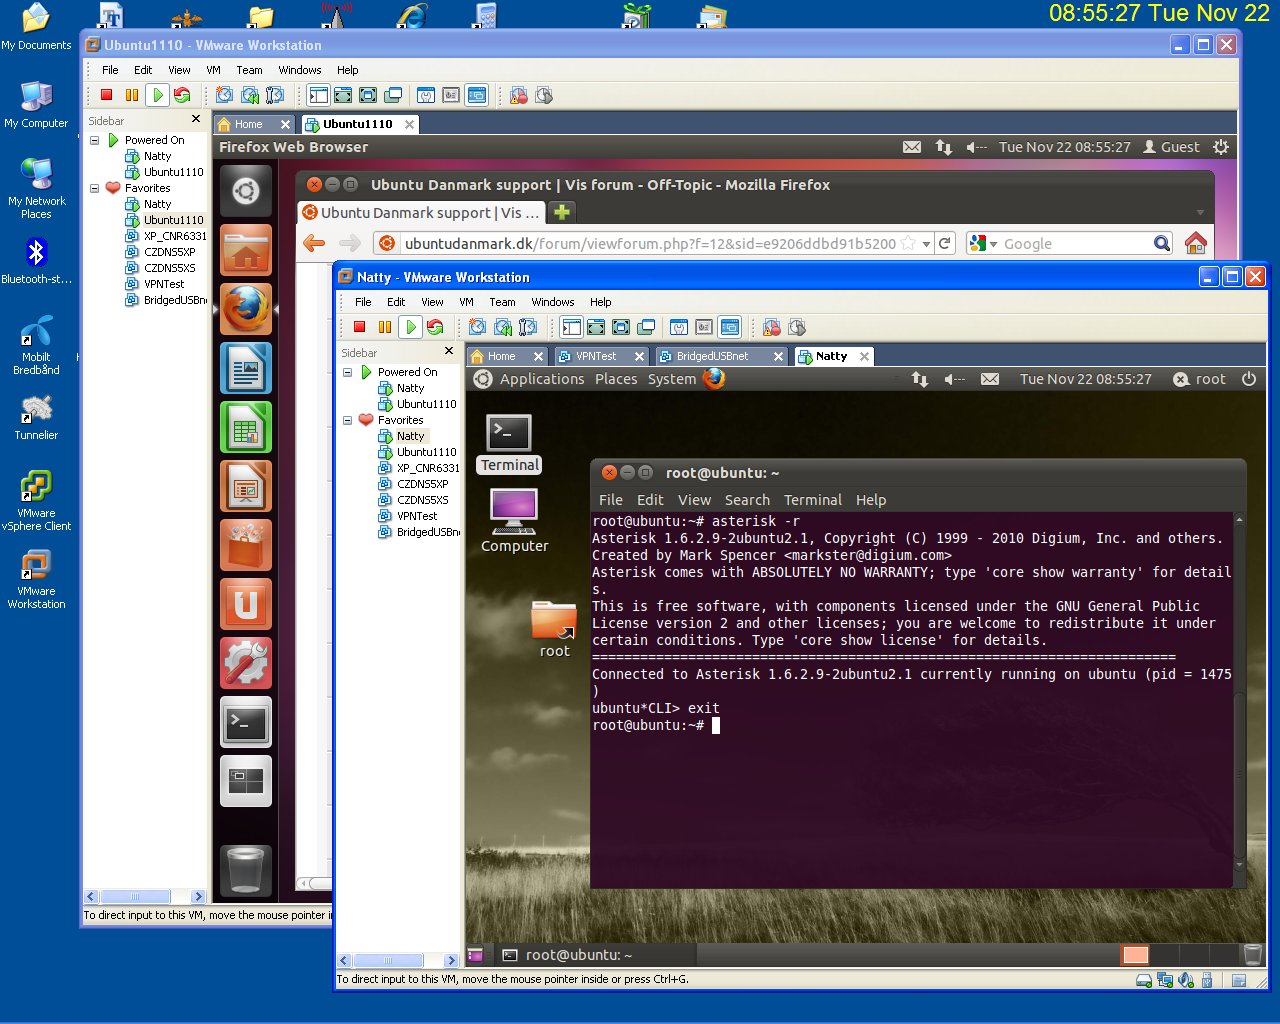Reset the VM in Ubuntu1110 window toolbar
This screenshot has width=1280, height=1024.
182,95
